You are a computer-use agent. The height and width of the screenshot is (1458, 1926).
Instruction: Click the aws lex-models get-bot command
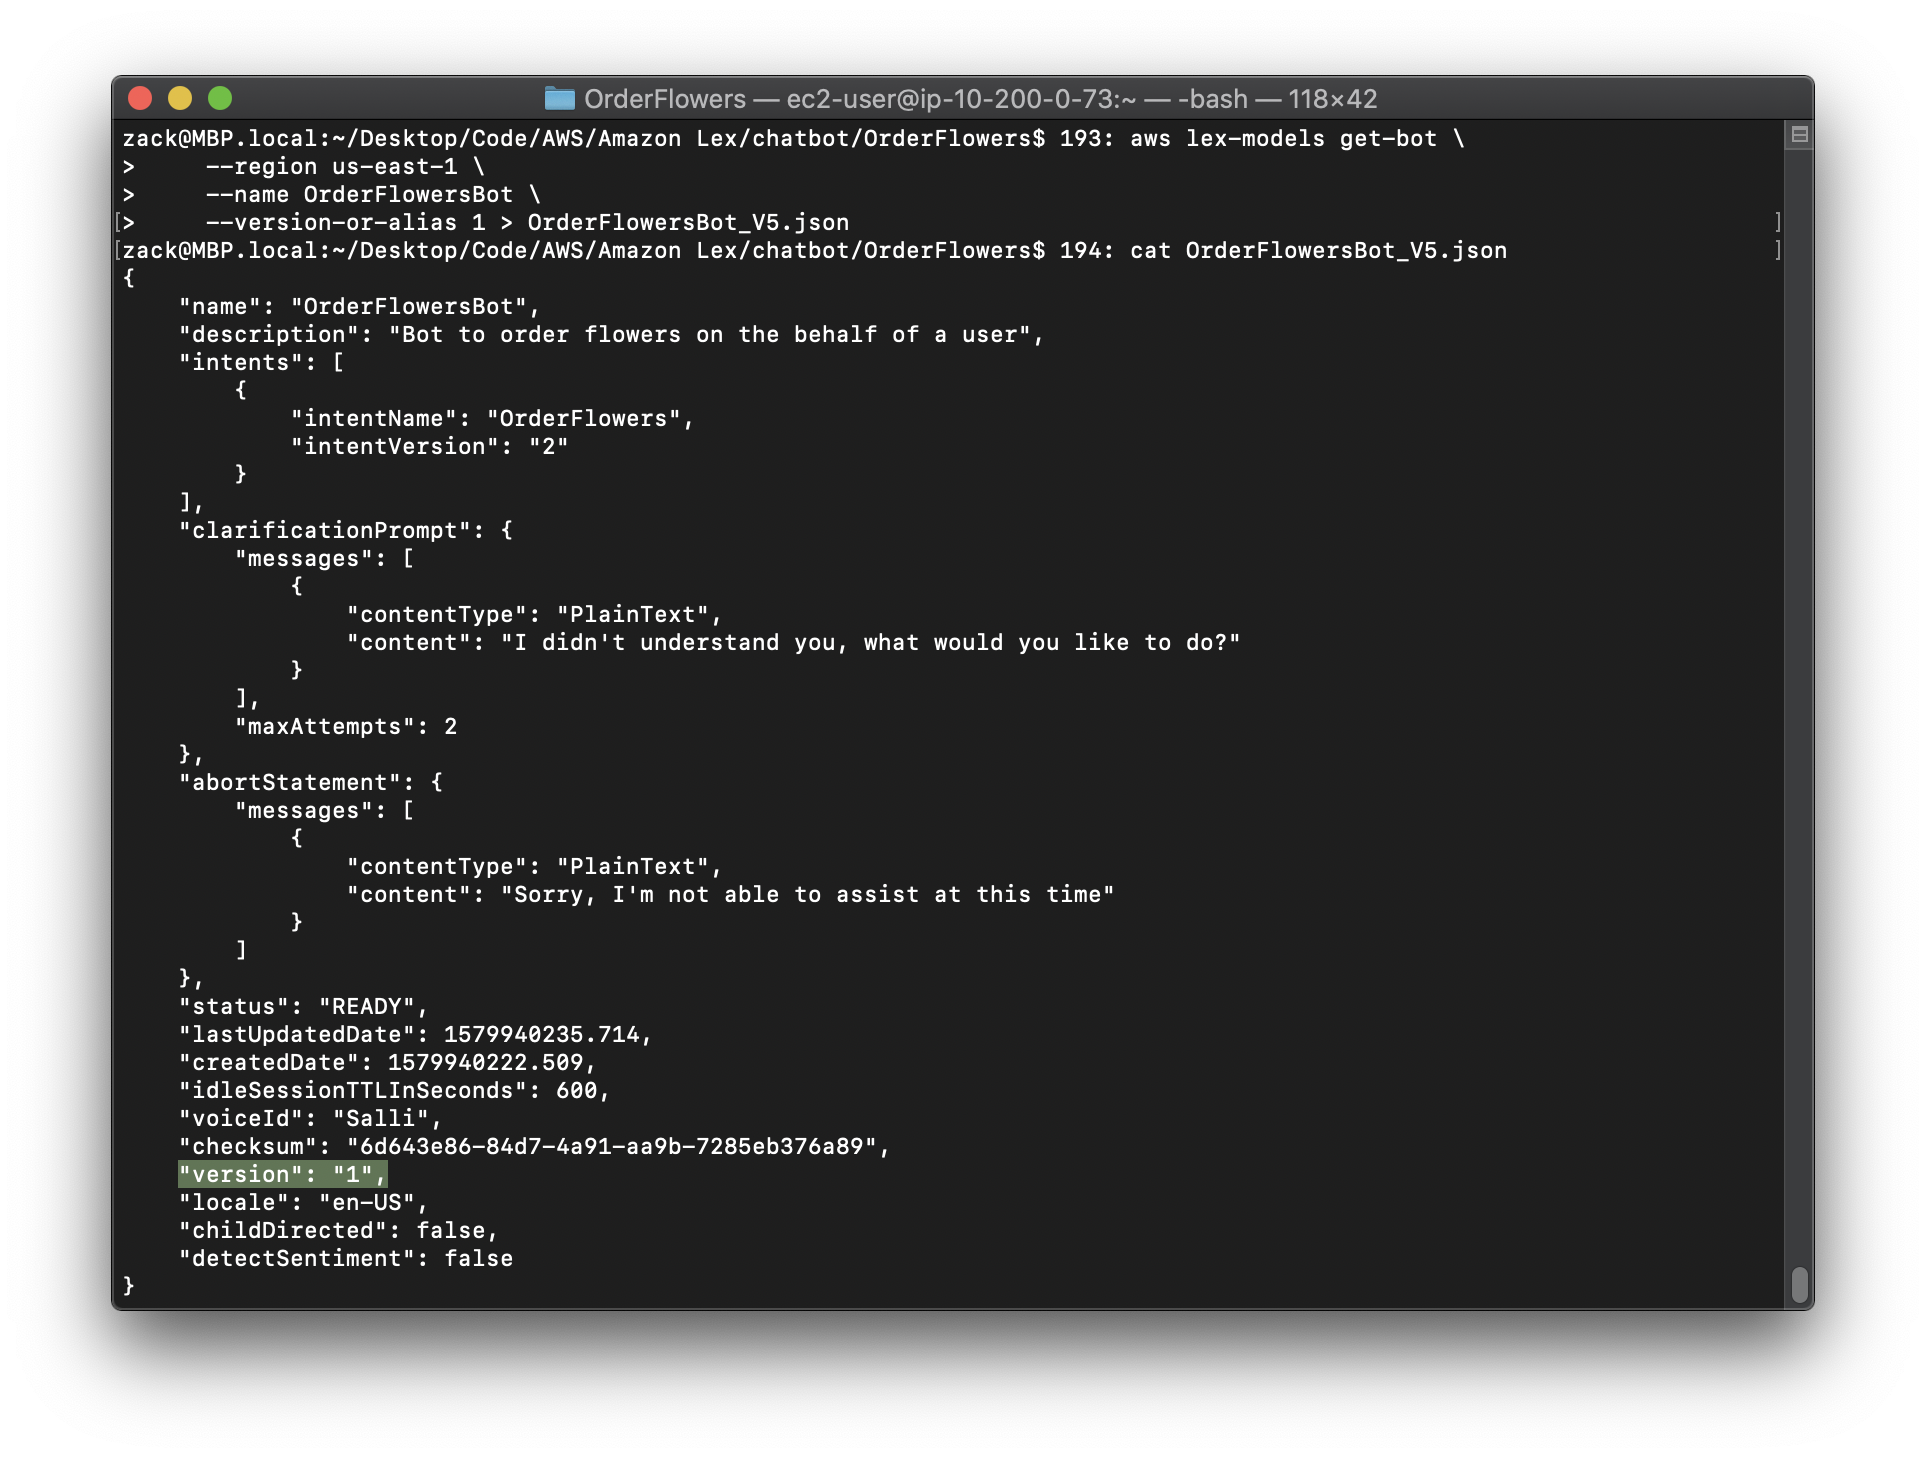[x=1283, y=138]
